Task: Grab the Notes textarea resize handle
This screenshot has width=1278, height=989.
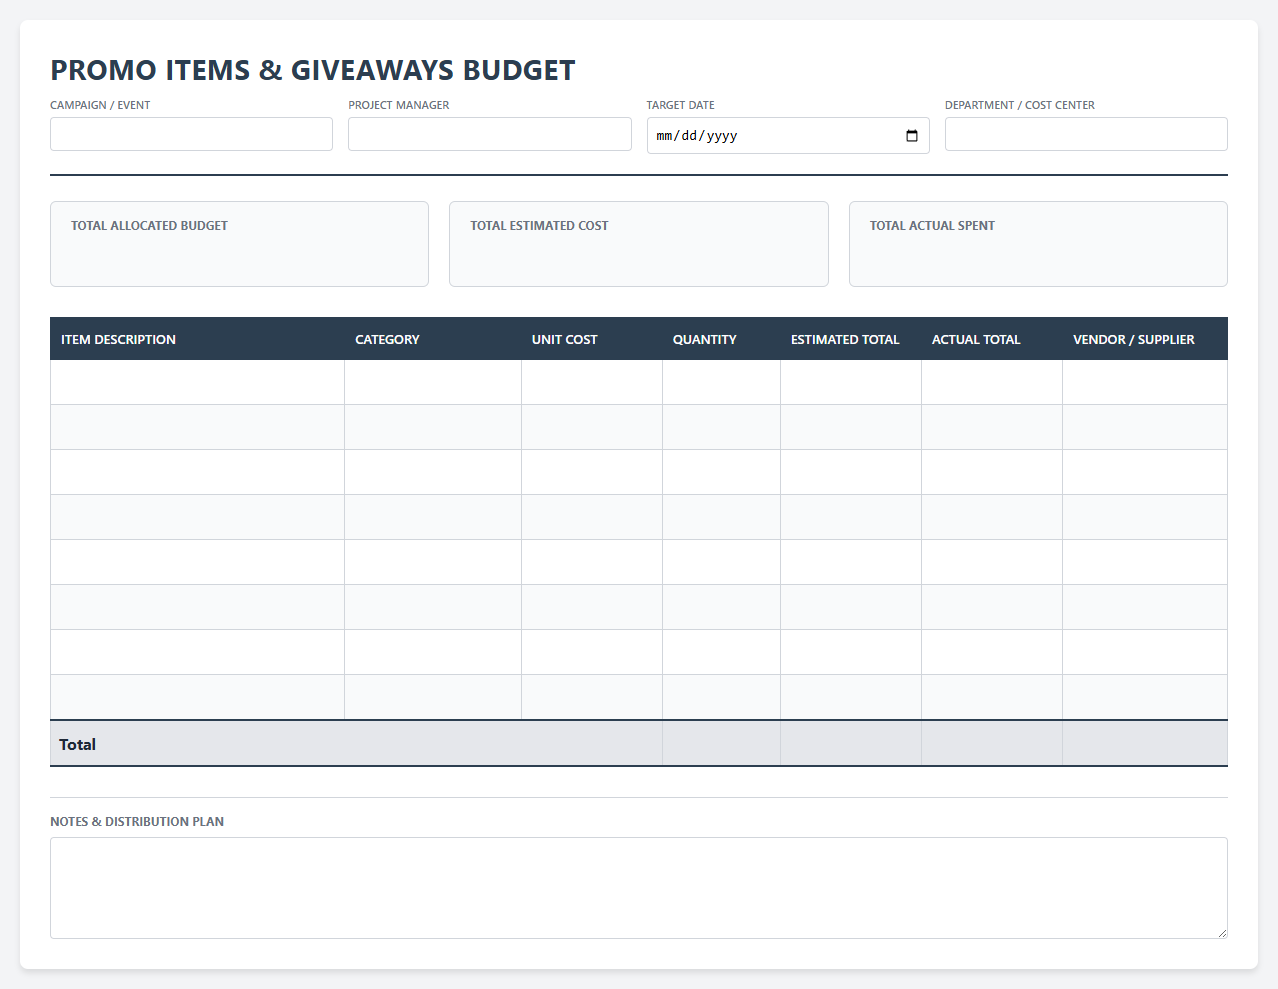Action: point(1221,932)
